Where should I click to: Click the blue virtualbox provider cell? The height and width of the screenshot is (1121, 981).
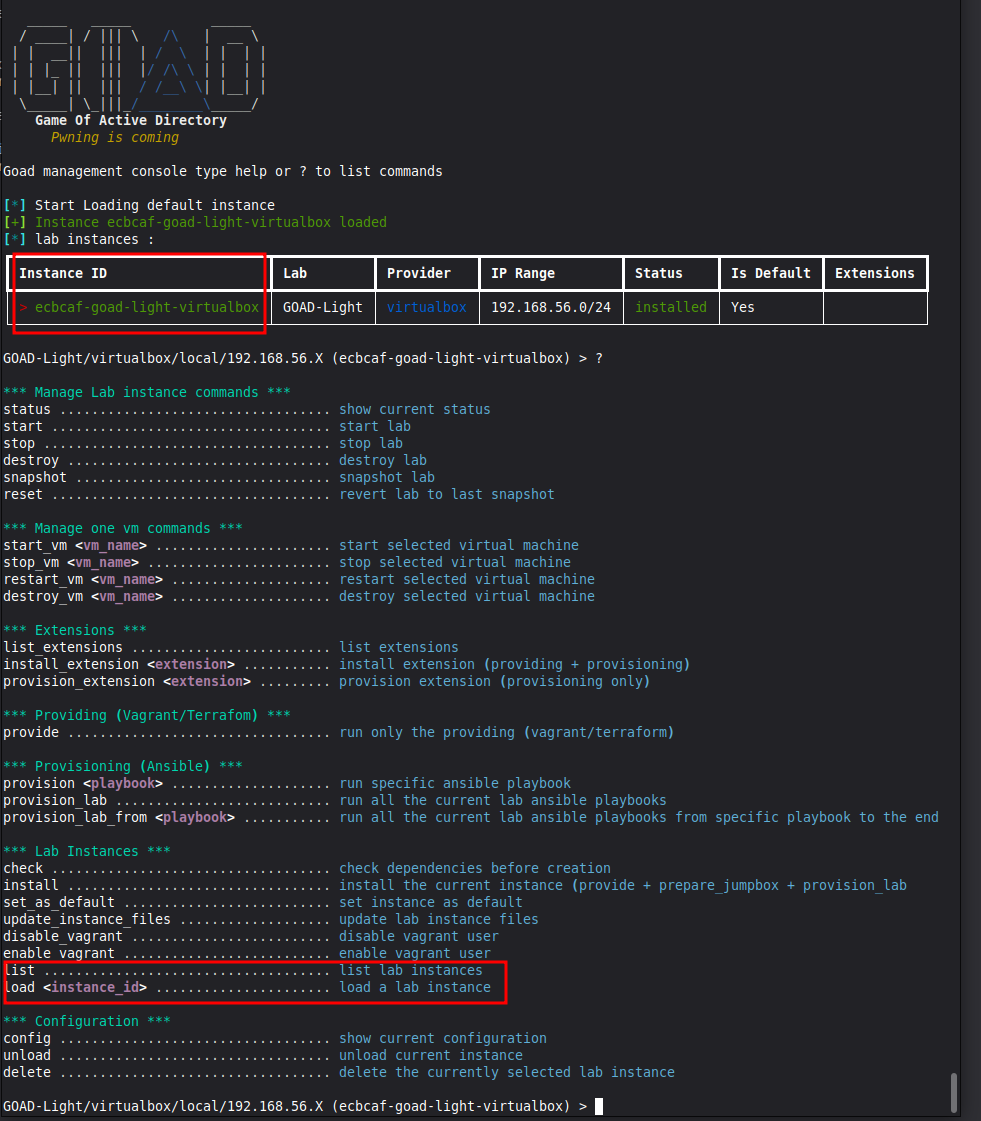[426, 307]
